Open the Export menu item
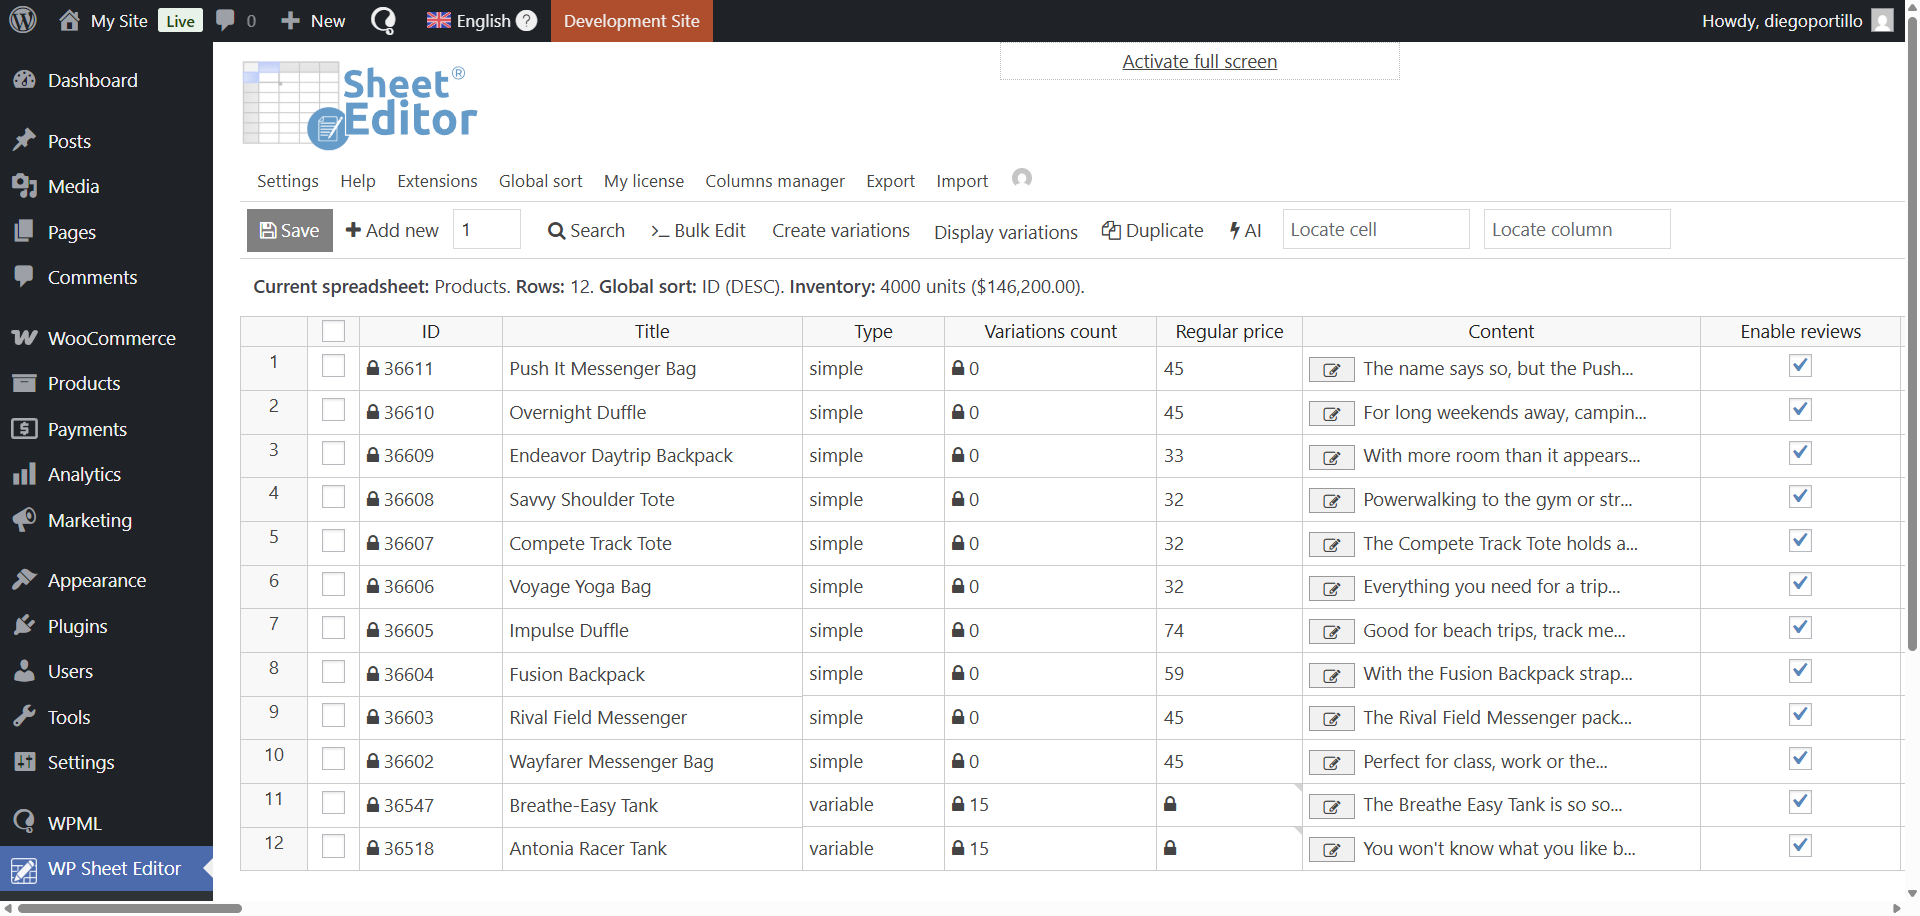The image size is (1920, 916). pyautogui.click(x=890, y=181)
